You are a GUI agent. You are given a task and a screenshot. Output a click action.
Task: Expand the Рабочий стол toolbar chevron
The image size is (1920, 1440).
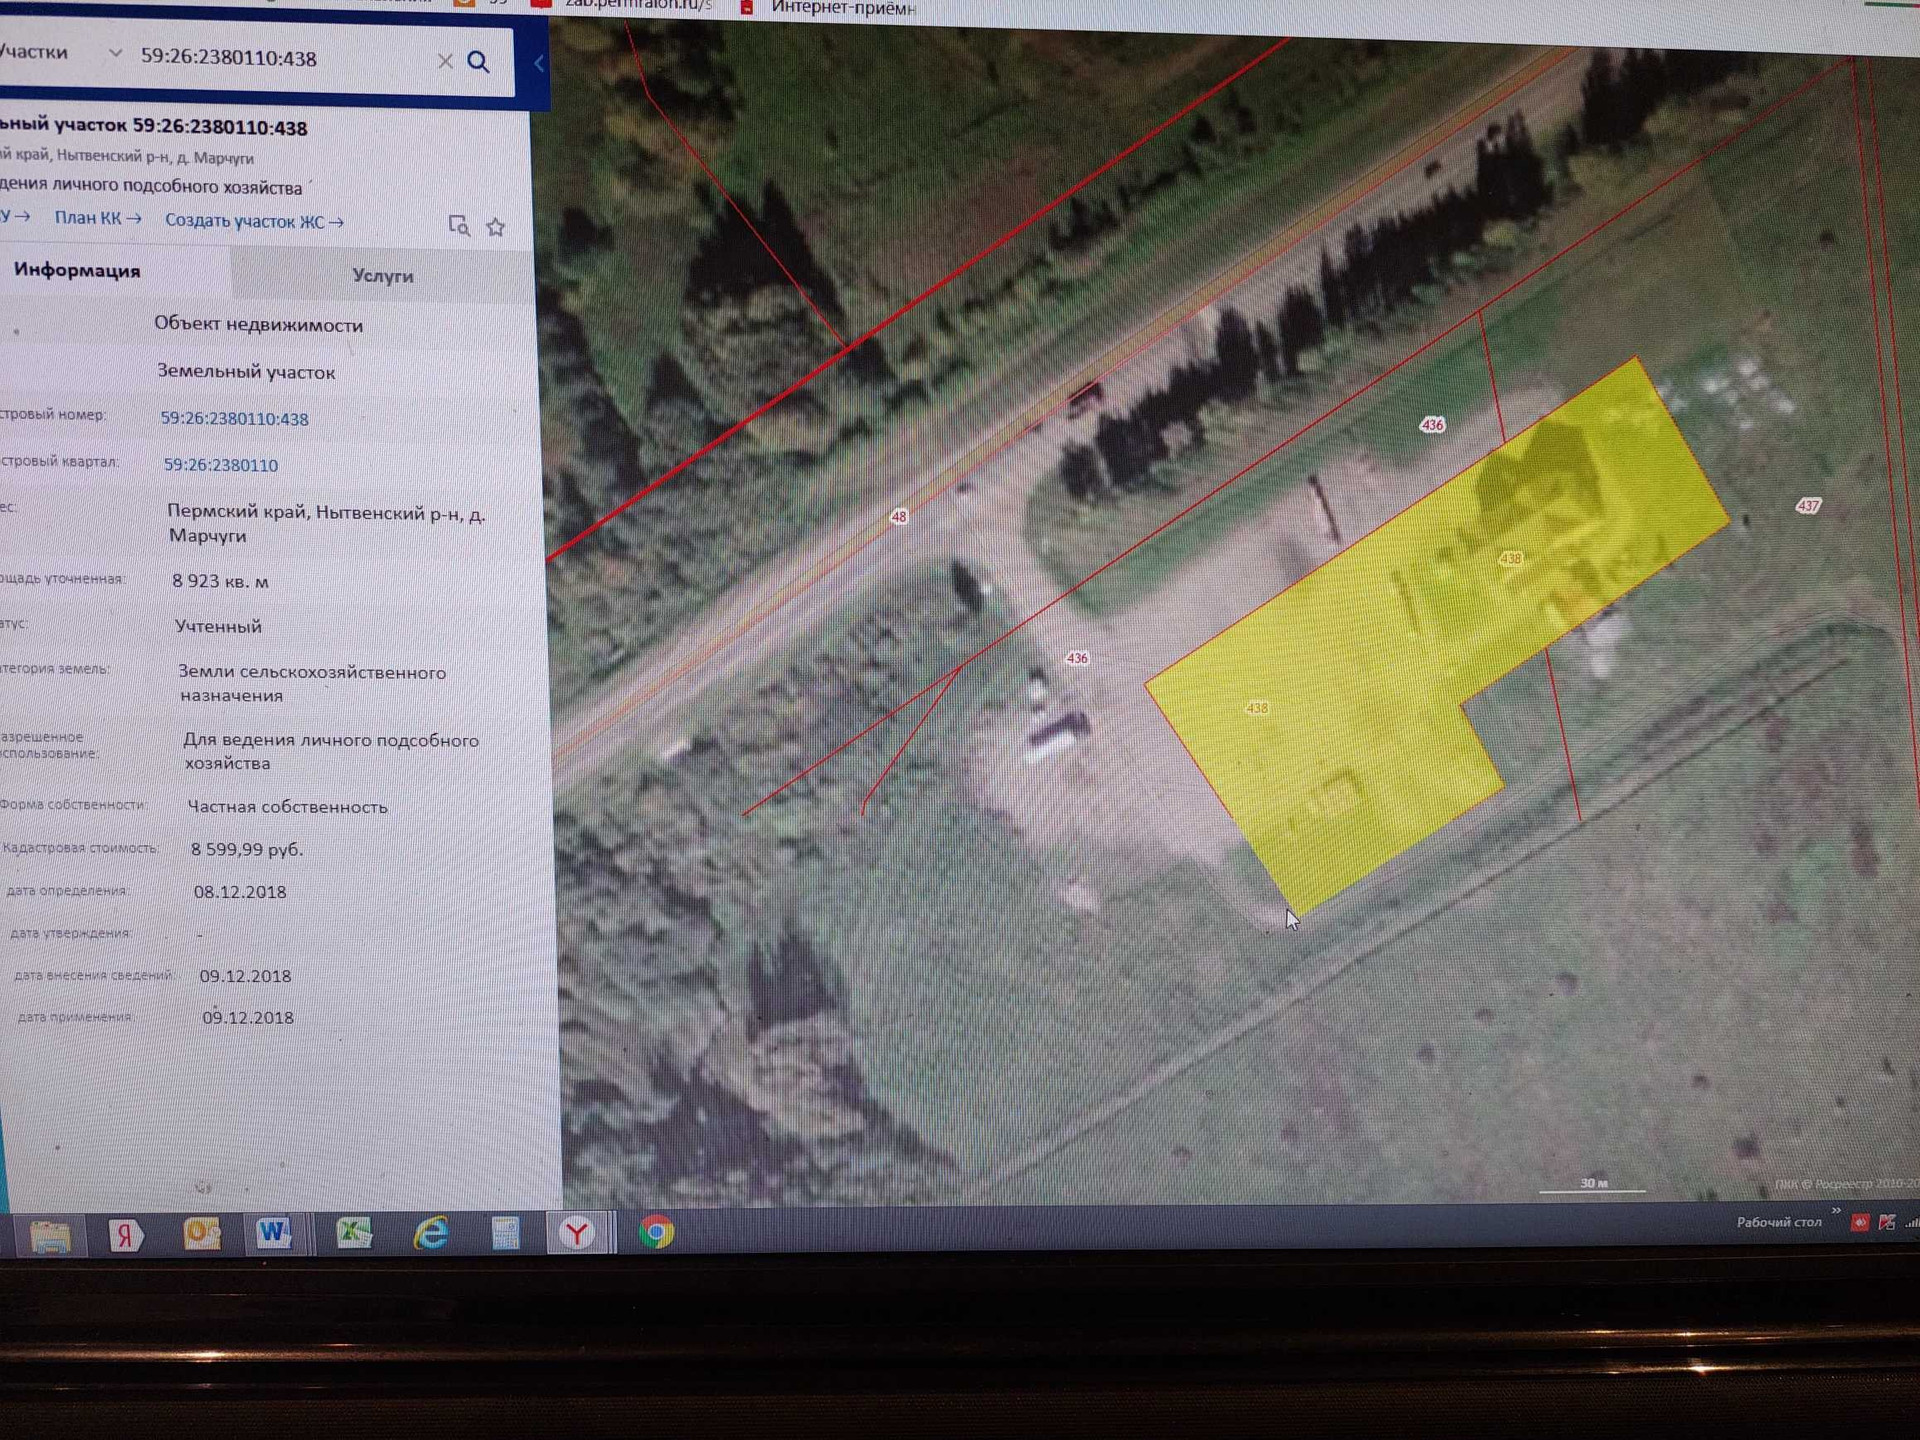click(1836, 1210)
